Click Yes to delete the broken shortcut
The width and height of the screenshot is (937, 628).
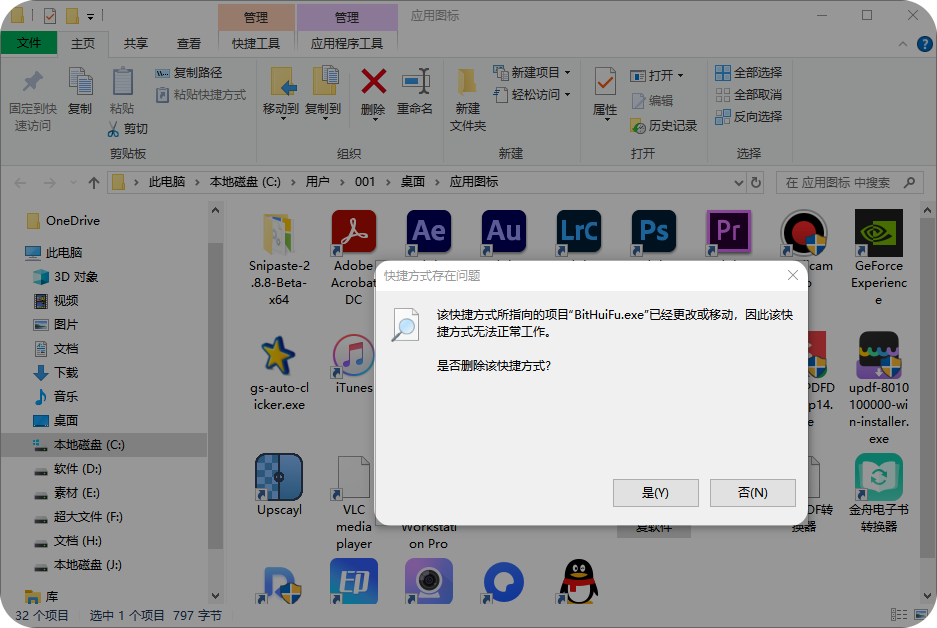pos(656,492)
